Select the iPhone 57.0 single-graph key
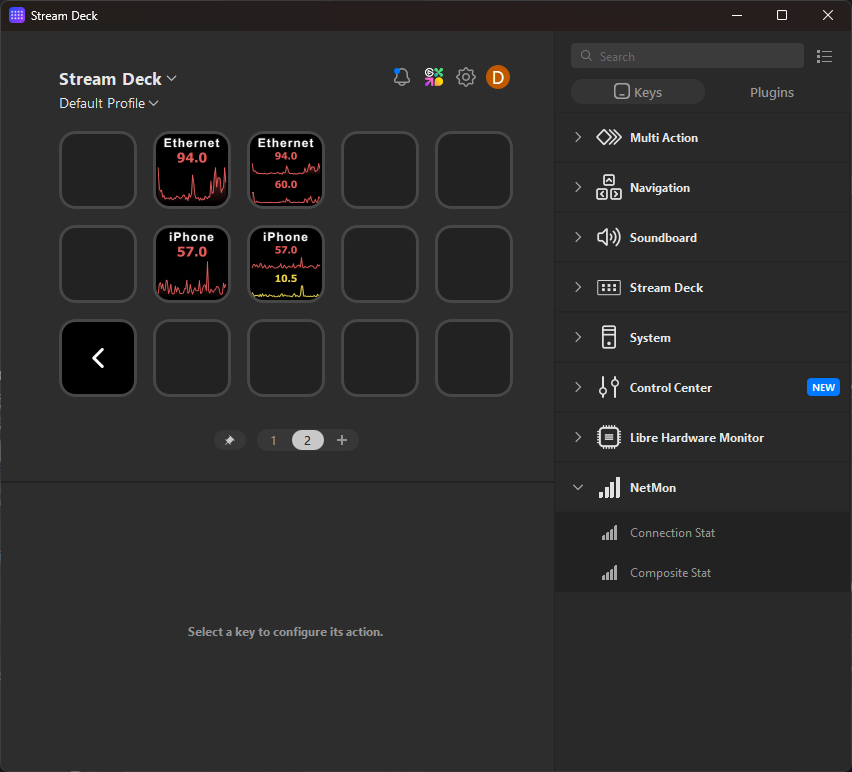The width and height of the screenshot is (852, 772). pos(192,263)
